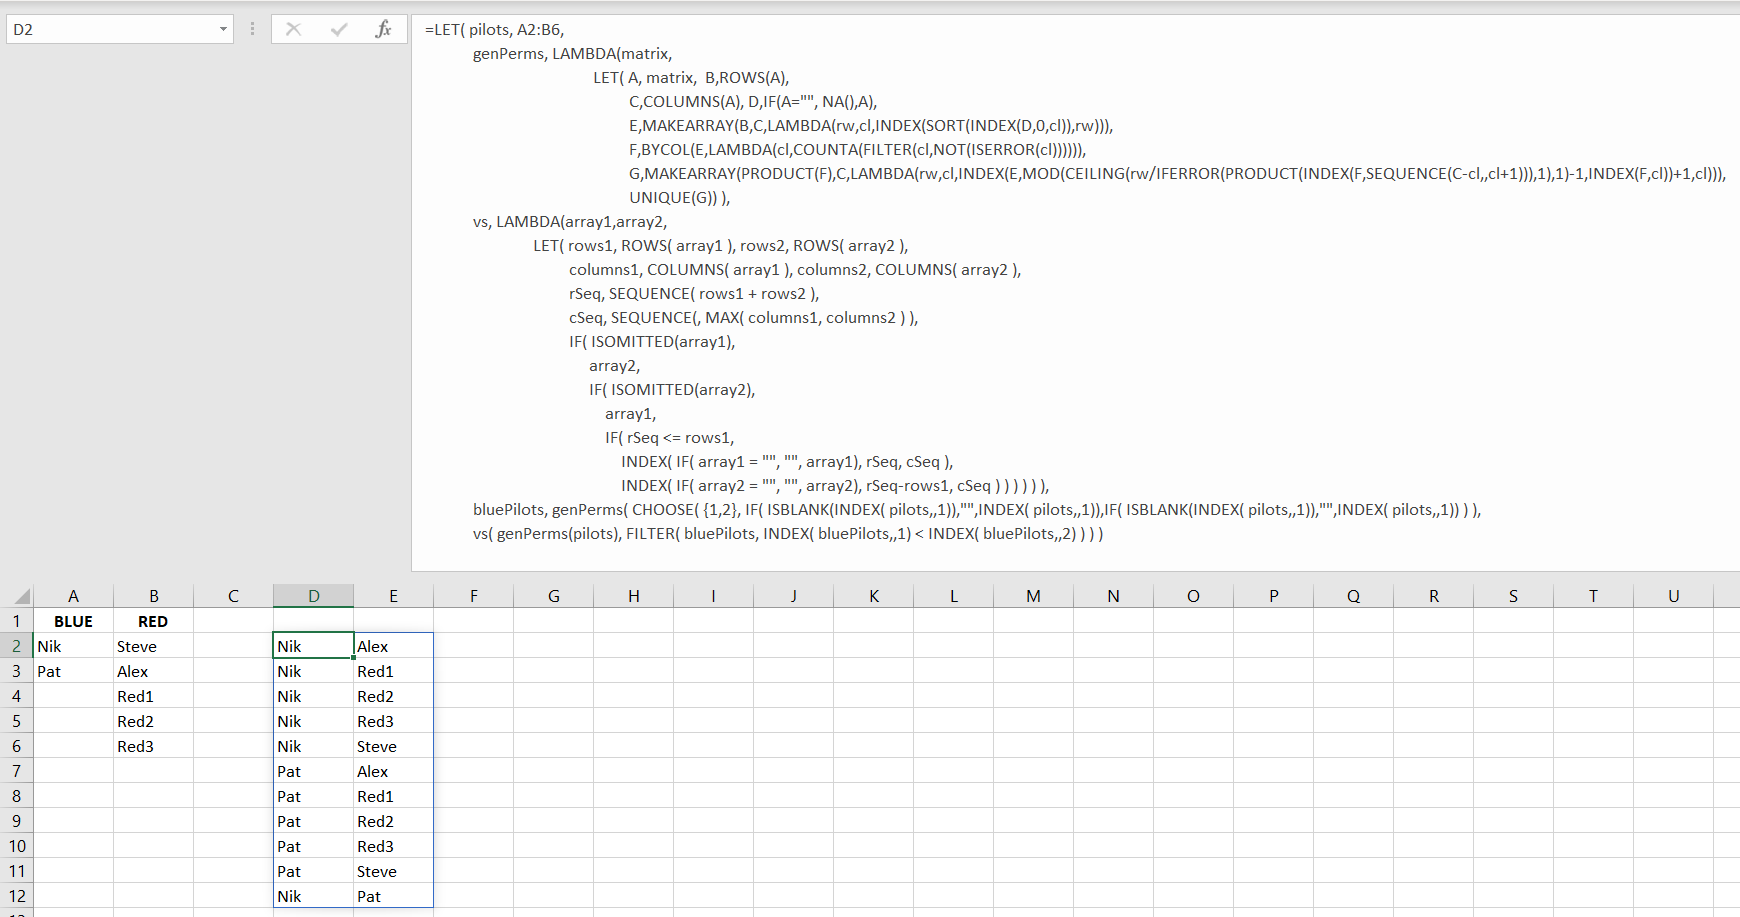Select cell E11 containing Steve
Viewport: 1740px width, 917px height.
(393, 871)
